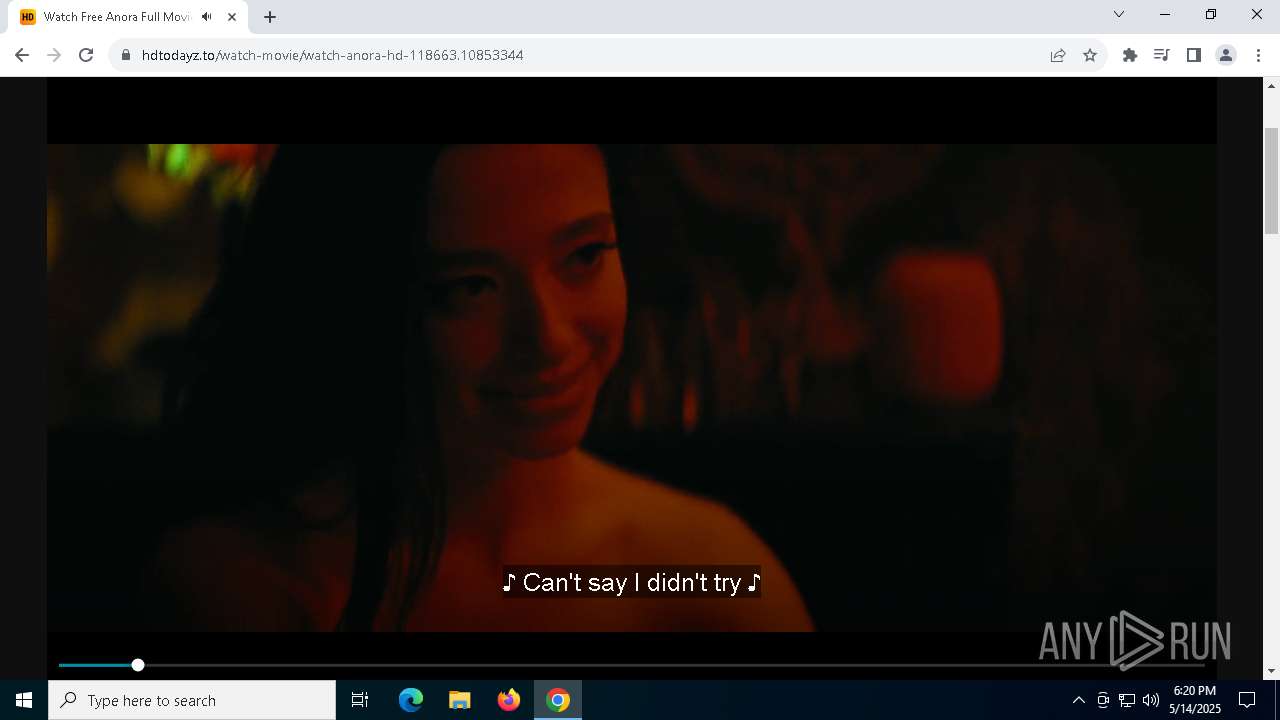The image size is (1280, 720).
Task: Open the Chrome profile avatar
Action: coord(1226,55)
